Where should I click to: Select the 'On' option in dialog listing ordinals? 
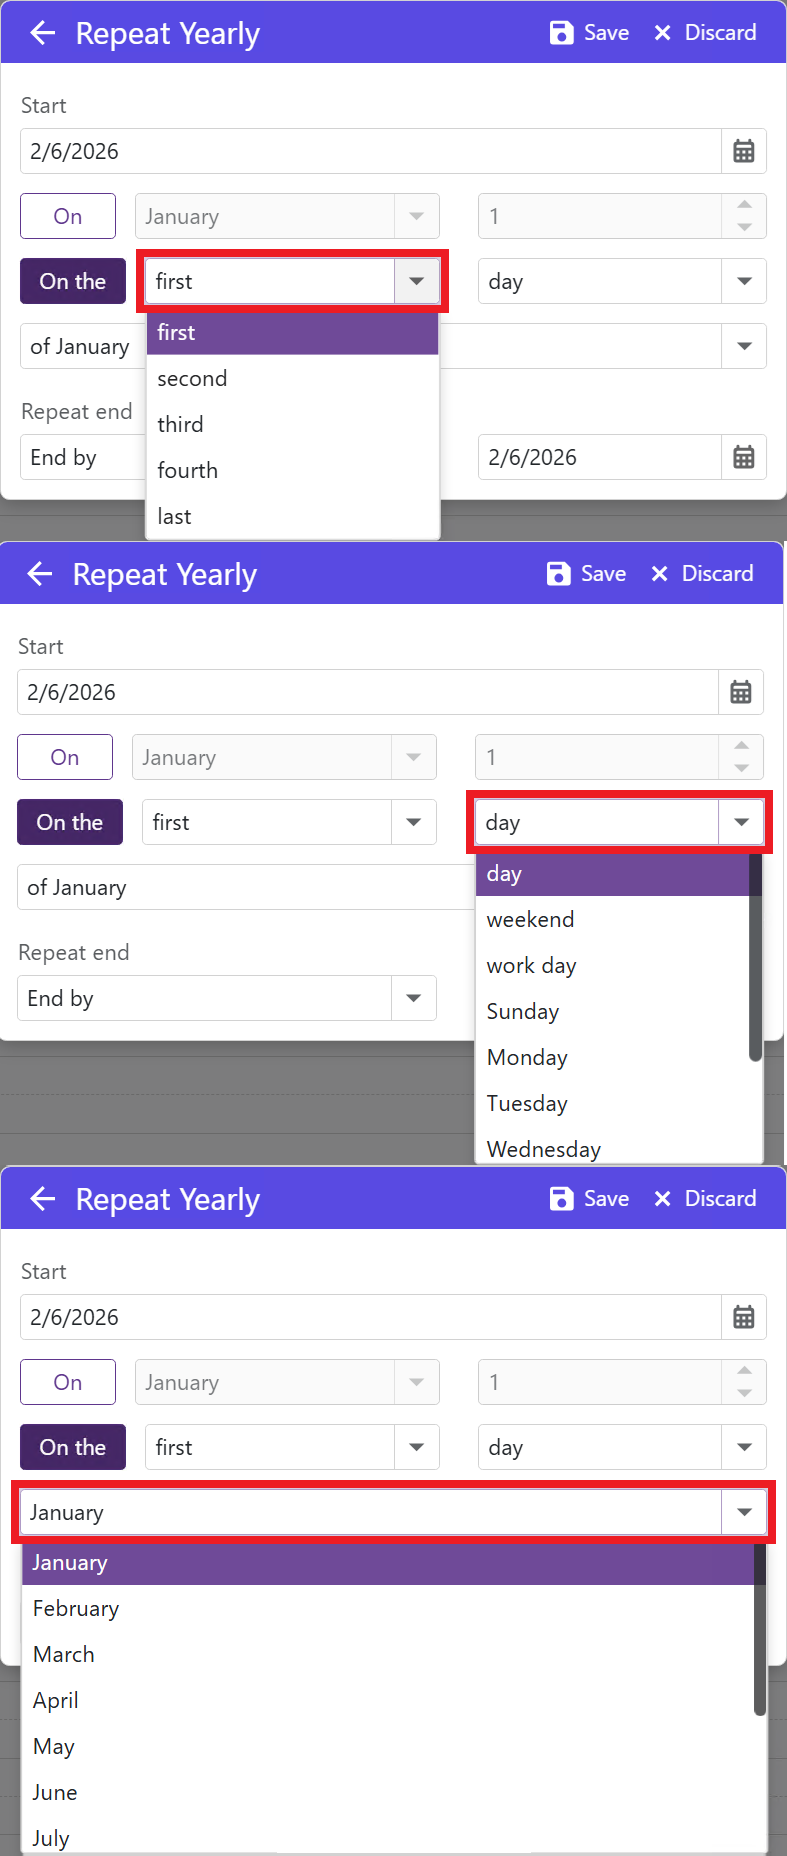pyautogui.click(x=68, y=216)
